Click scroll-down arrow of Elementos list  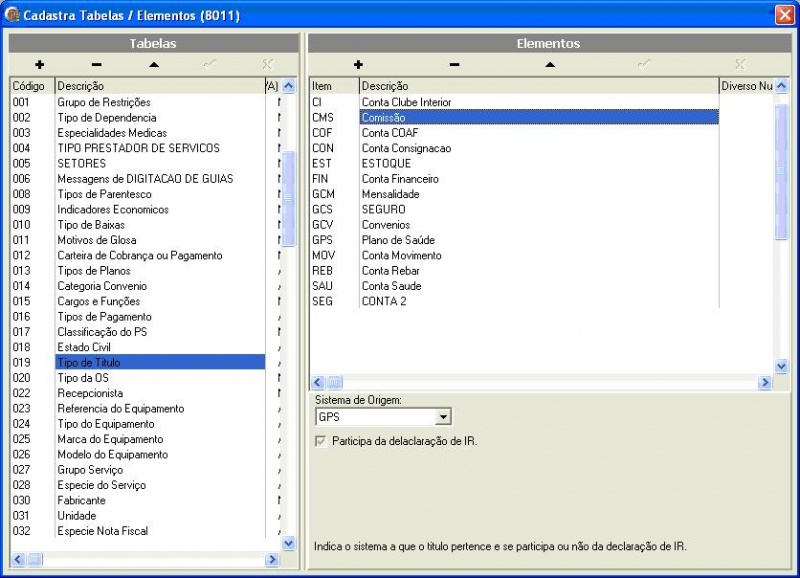click(x=781, y=365)
